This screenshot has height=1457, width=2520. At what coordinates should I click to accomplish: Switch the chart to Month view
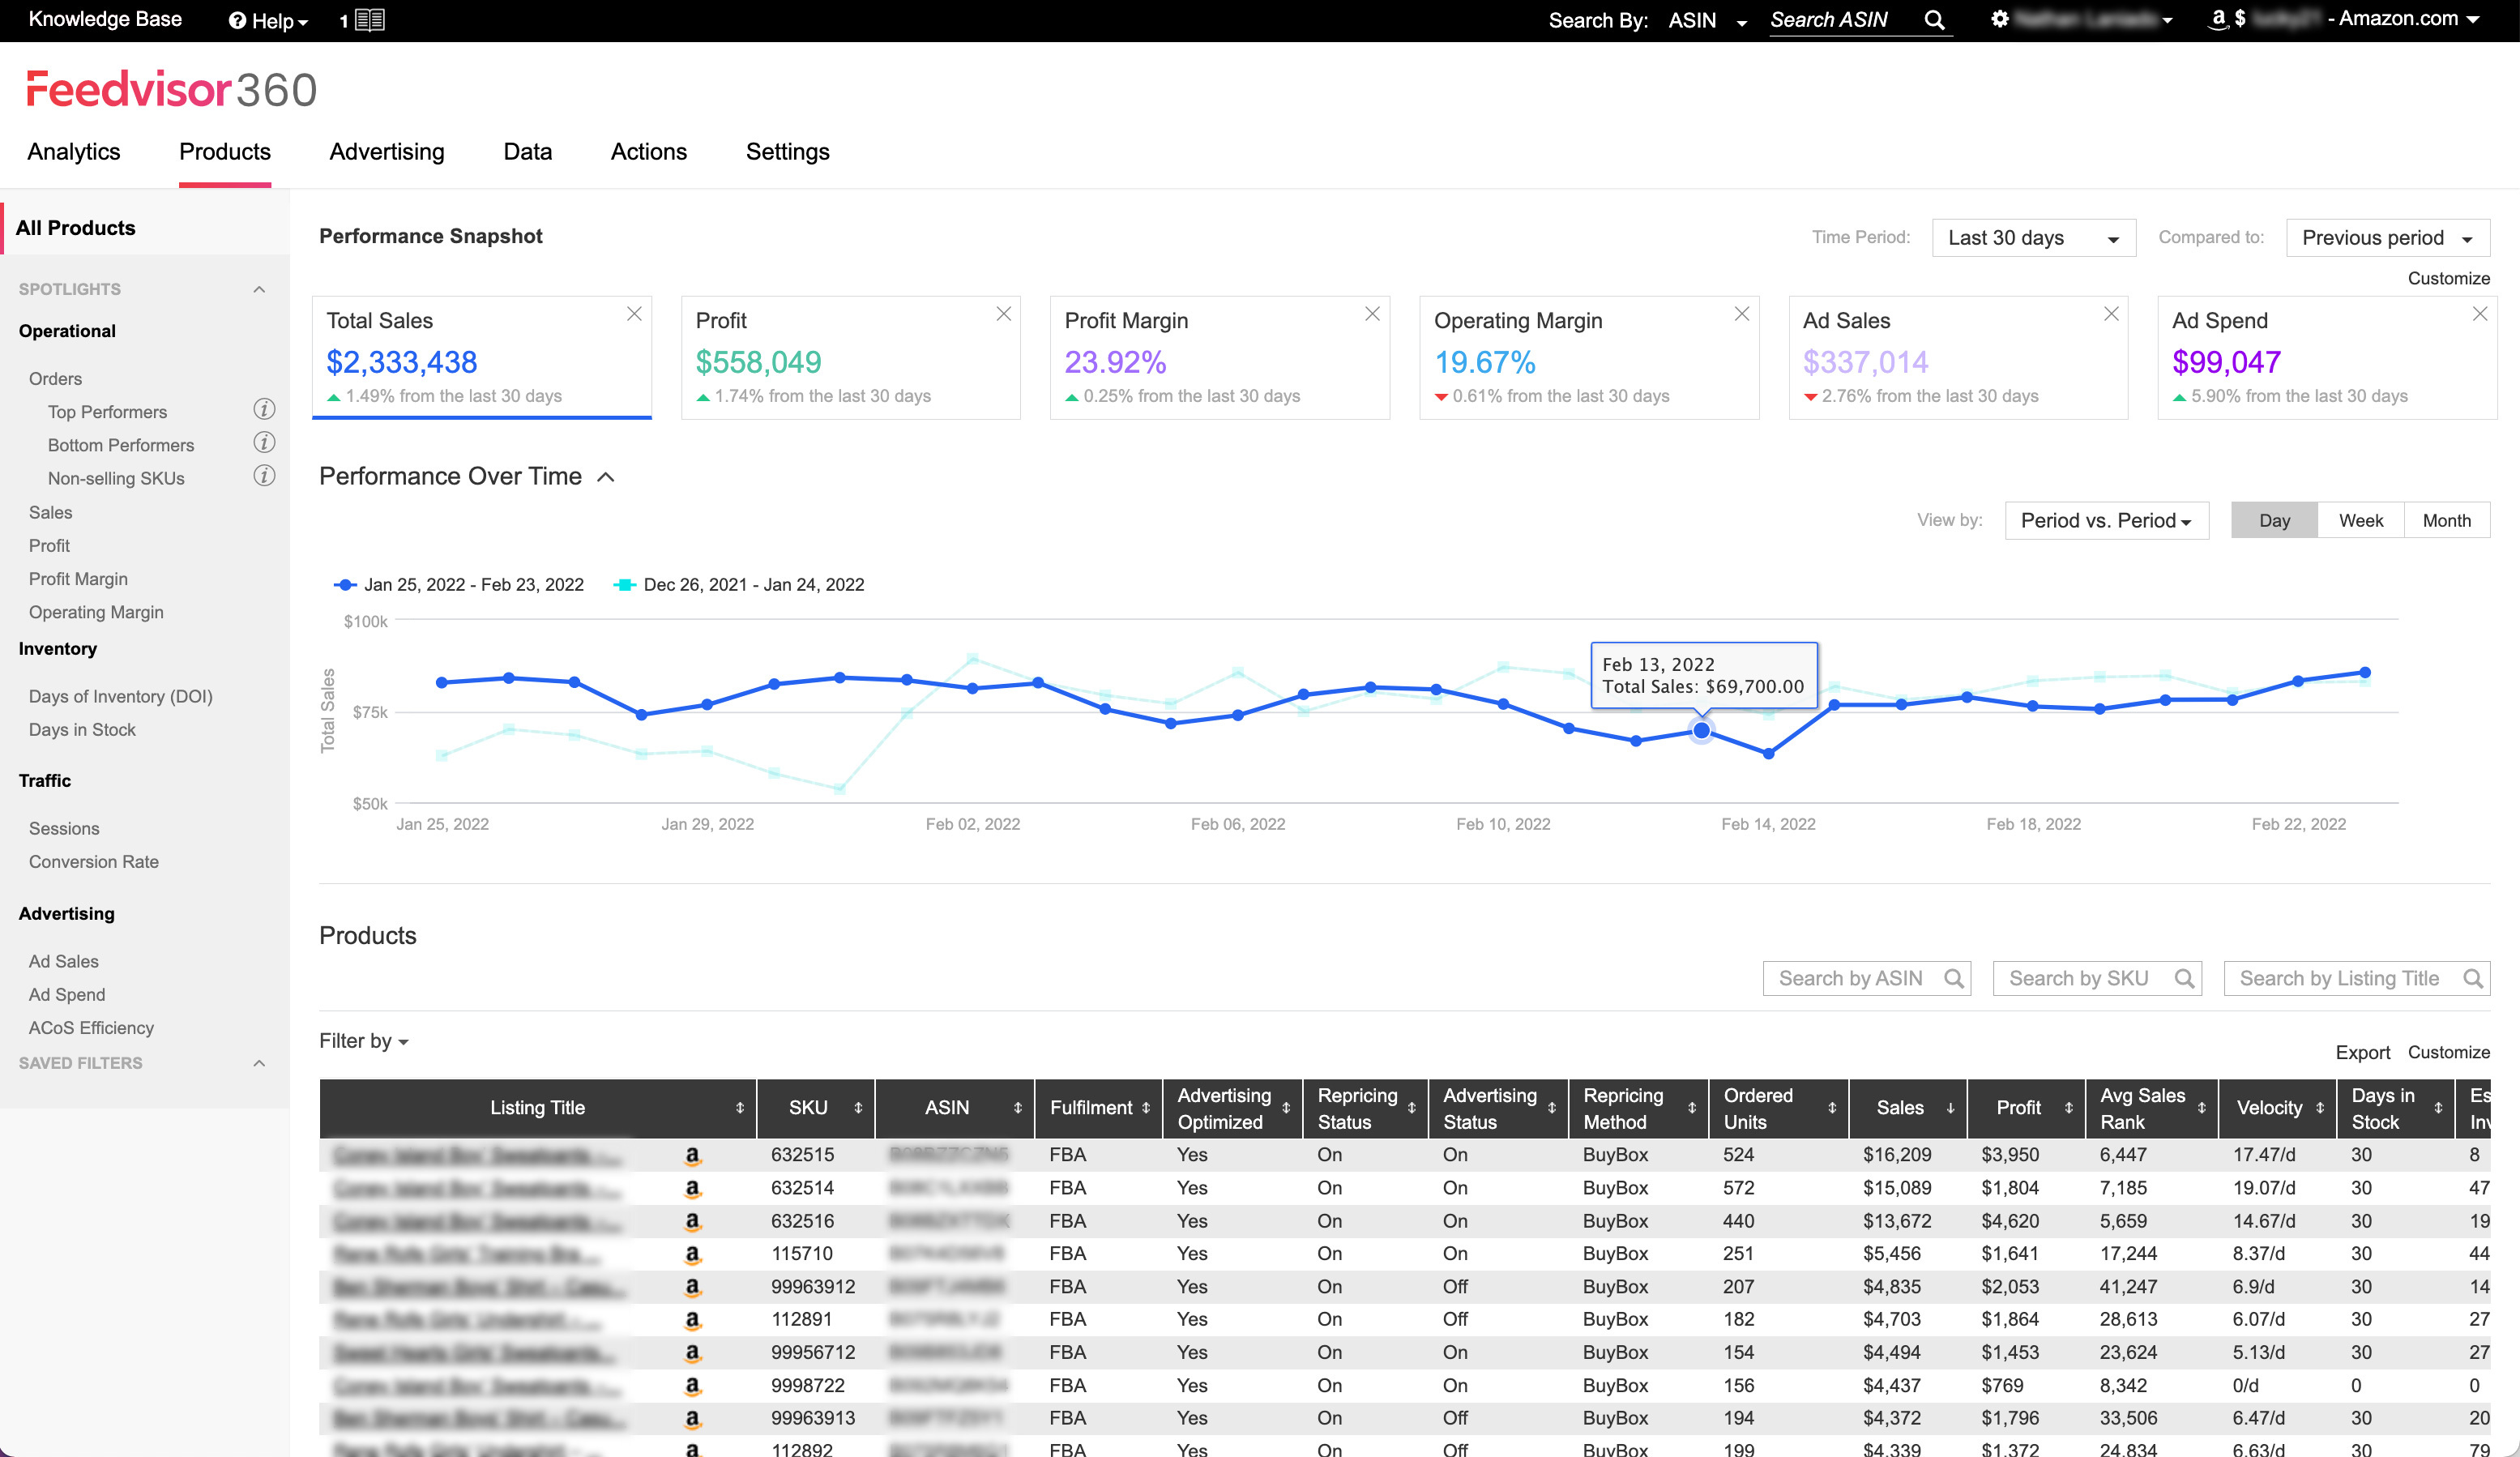click(2447, 520)
